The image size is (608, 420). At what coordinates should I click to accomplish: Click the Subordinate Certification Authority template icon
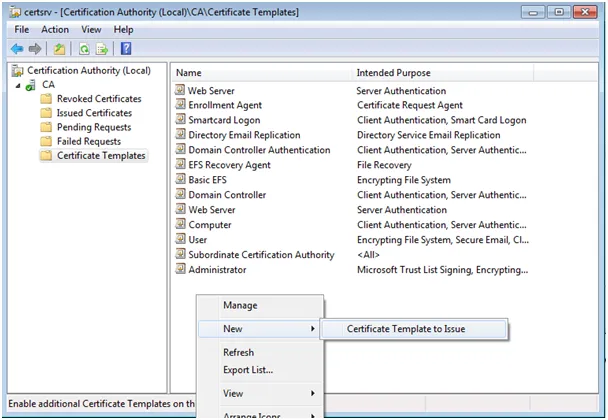[x=180, y=254]
